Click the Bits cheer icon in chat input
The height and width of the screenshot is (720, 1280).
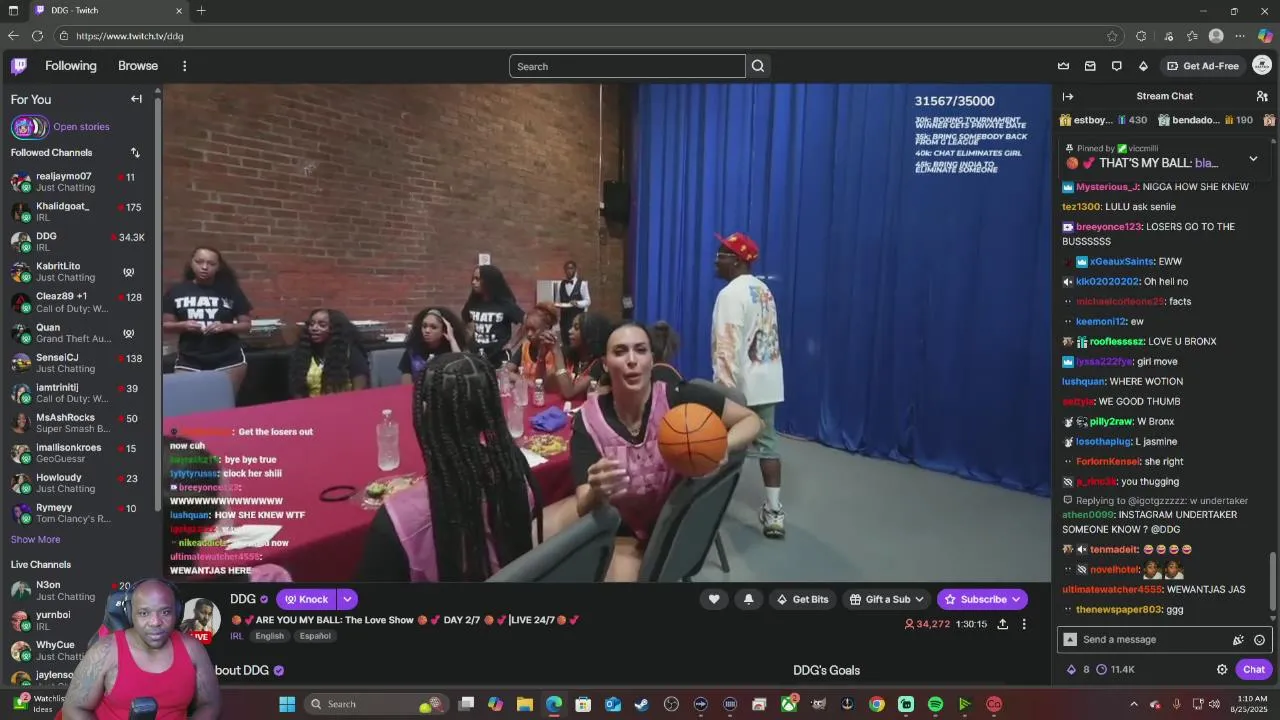click(1238, 640)
